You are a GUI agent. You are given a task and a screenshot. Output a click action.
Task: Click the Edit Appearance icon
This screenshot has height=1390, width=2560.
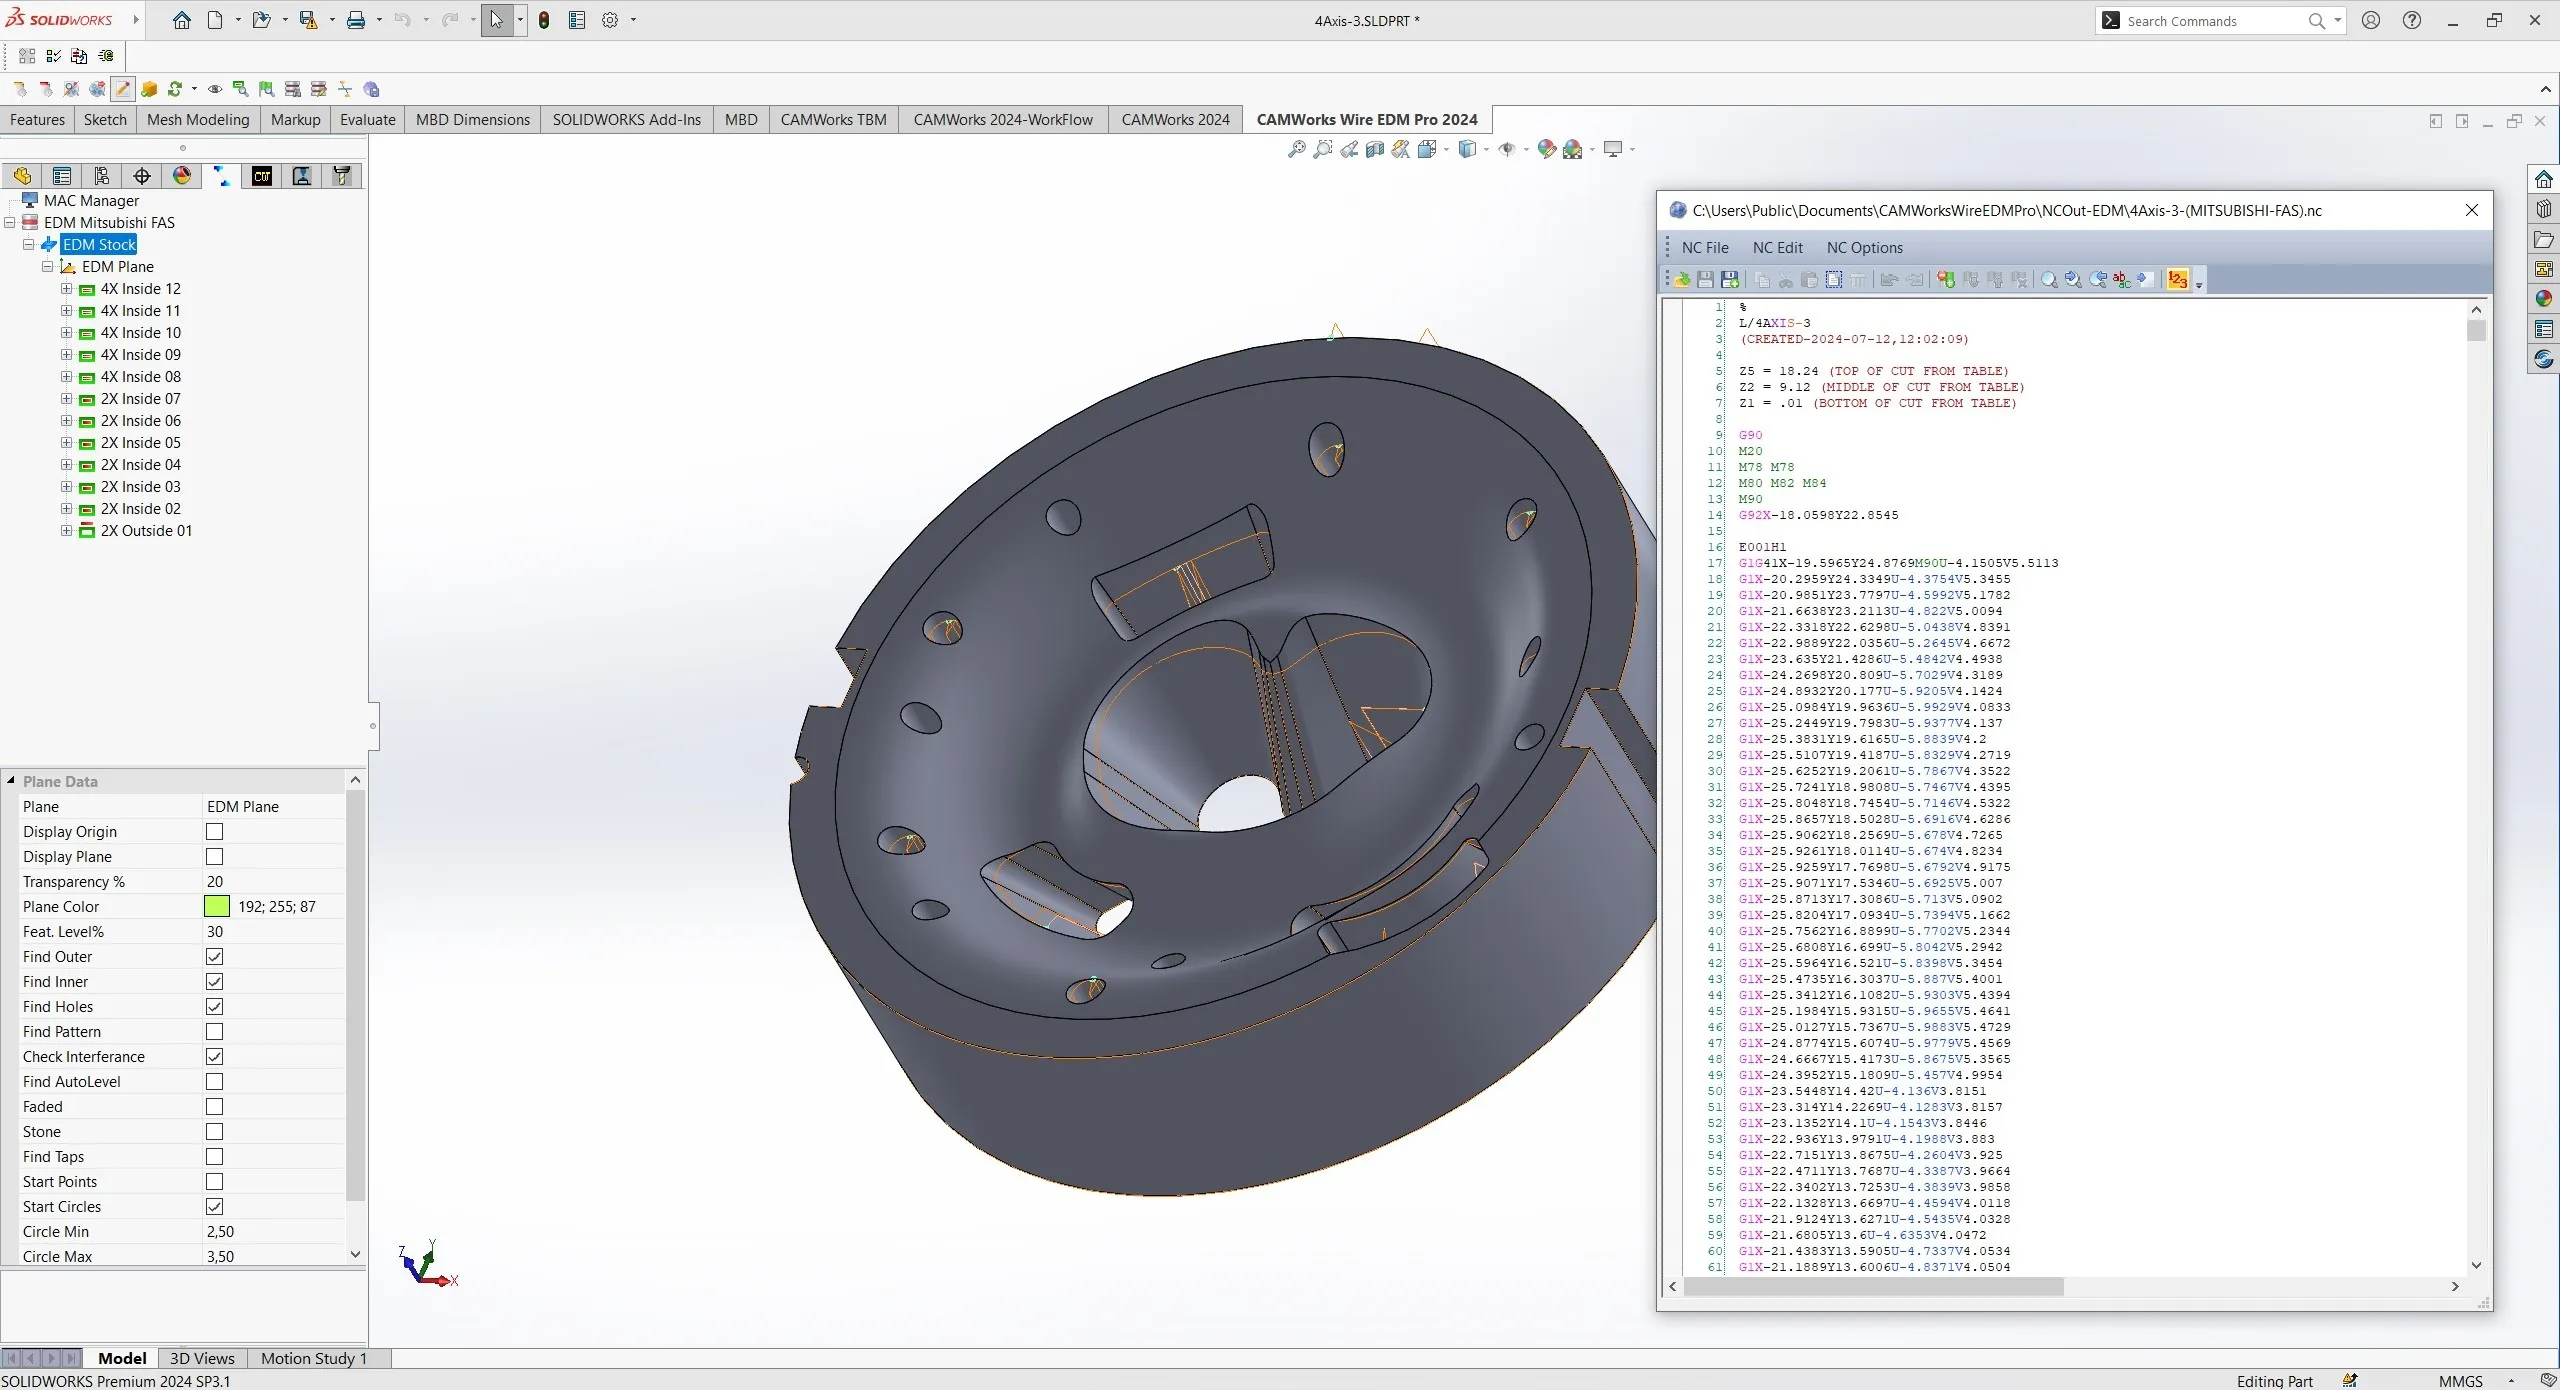1547,149
